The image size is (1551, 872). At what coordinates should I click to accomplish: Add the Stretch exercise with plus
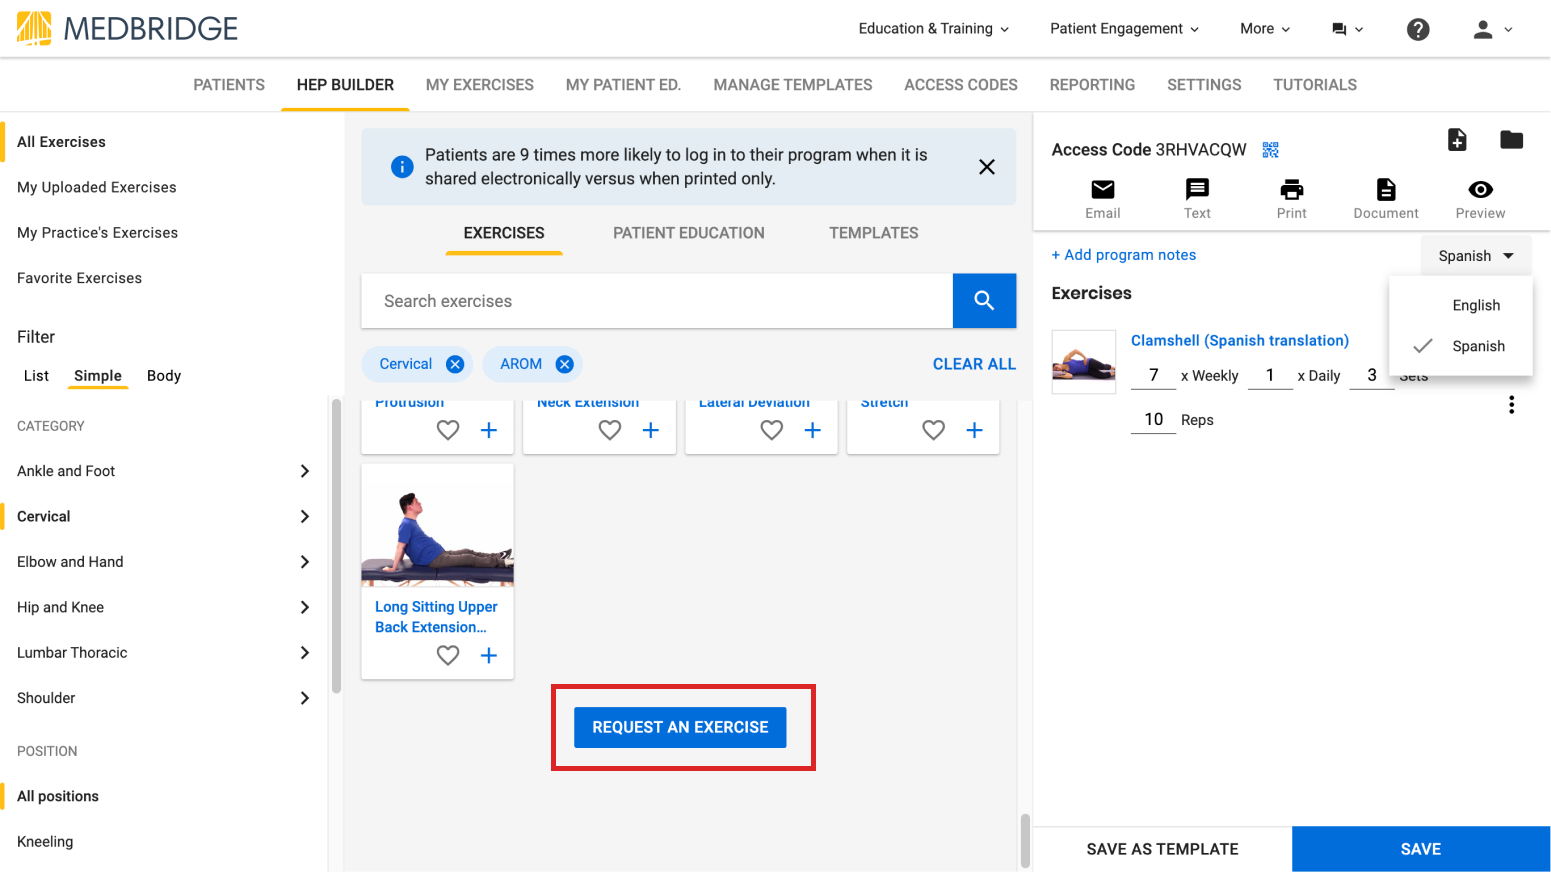point(975,430)
